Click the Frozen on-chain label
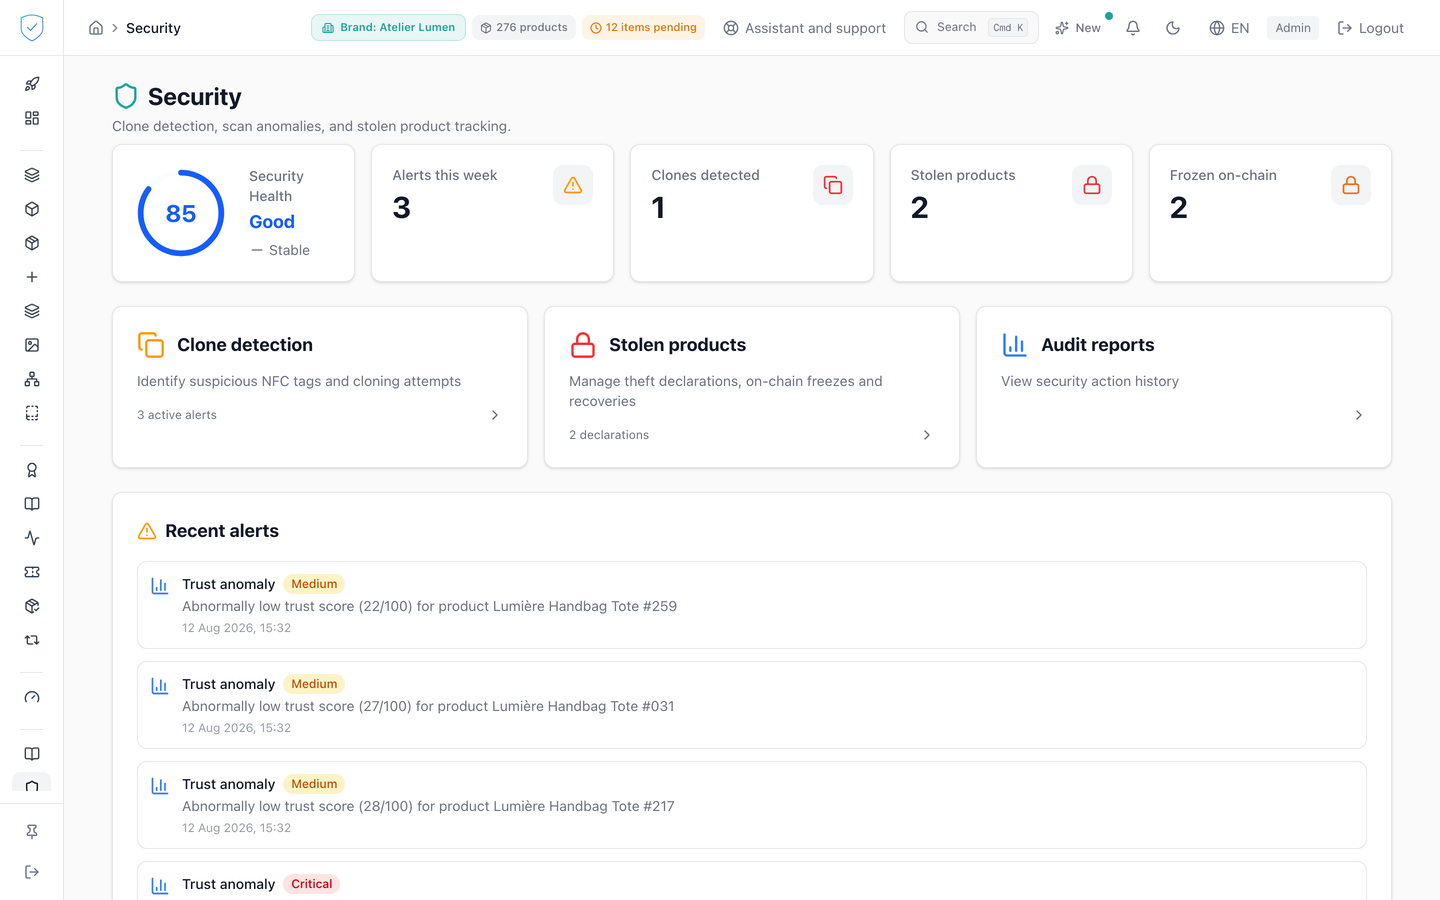The width and height of the screenshot is (1440, 900). click(x=1223, y=175)
